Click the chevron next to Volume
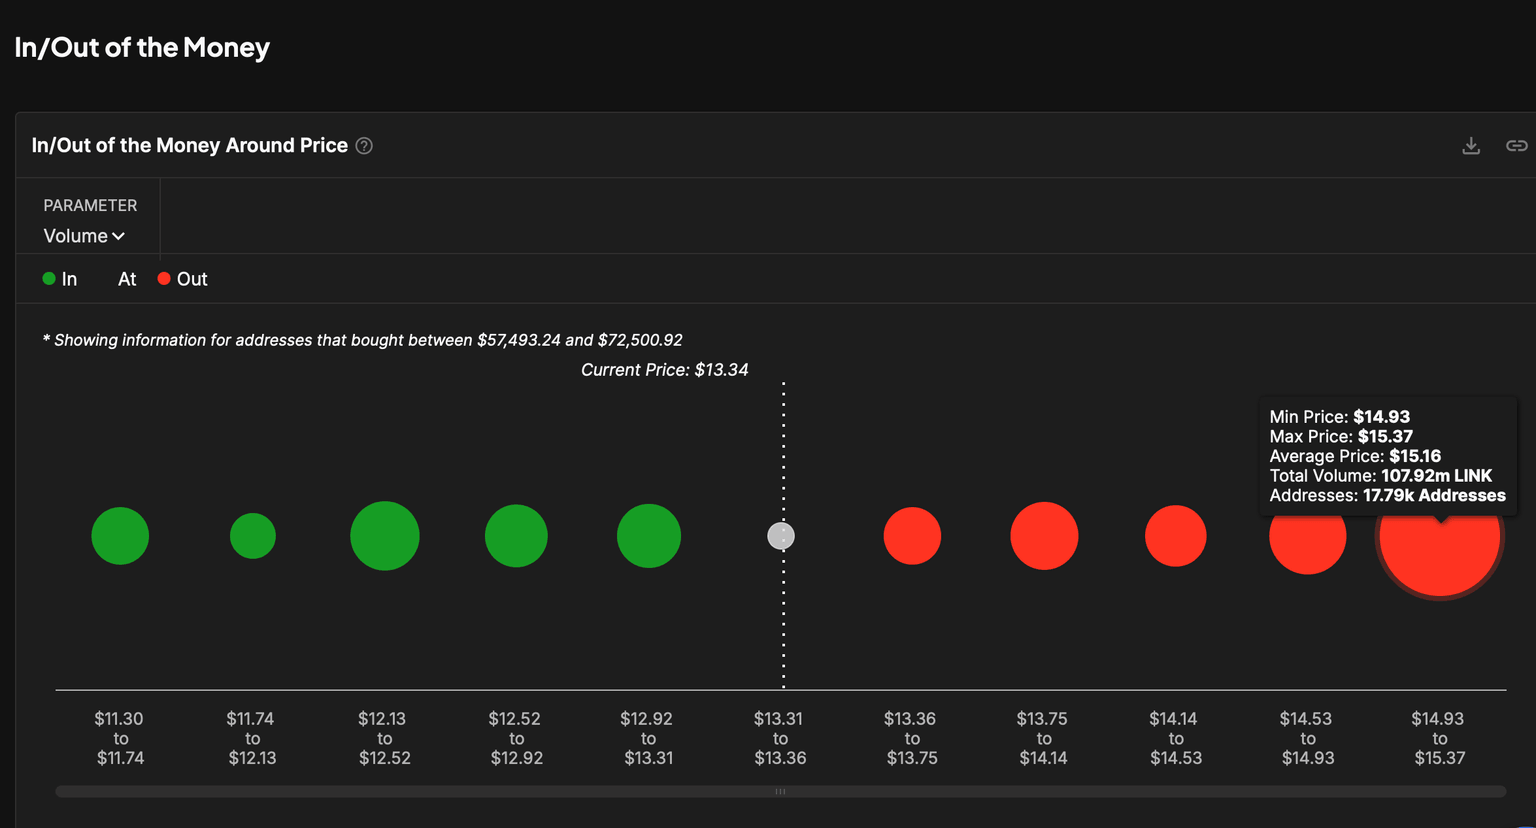Image resolution: width=1536 pixels, height=828 pixels. [119, 236]
